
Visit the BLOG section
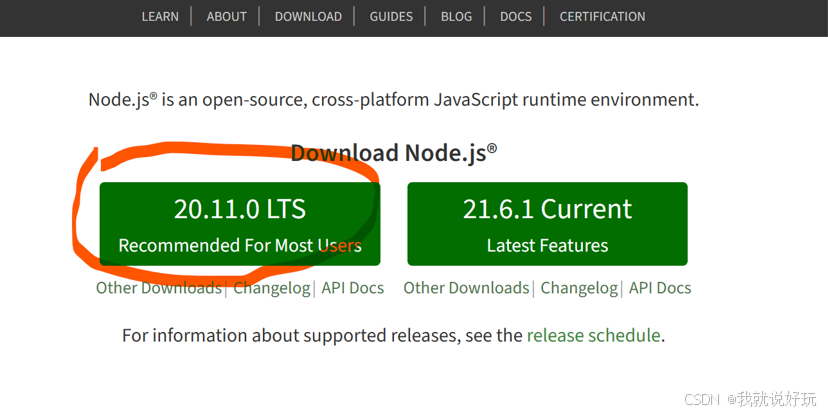(x=456, y=16)
